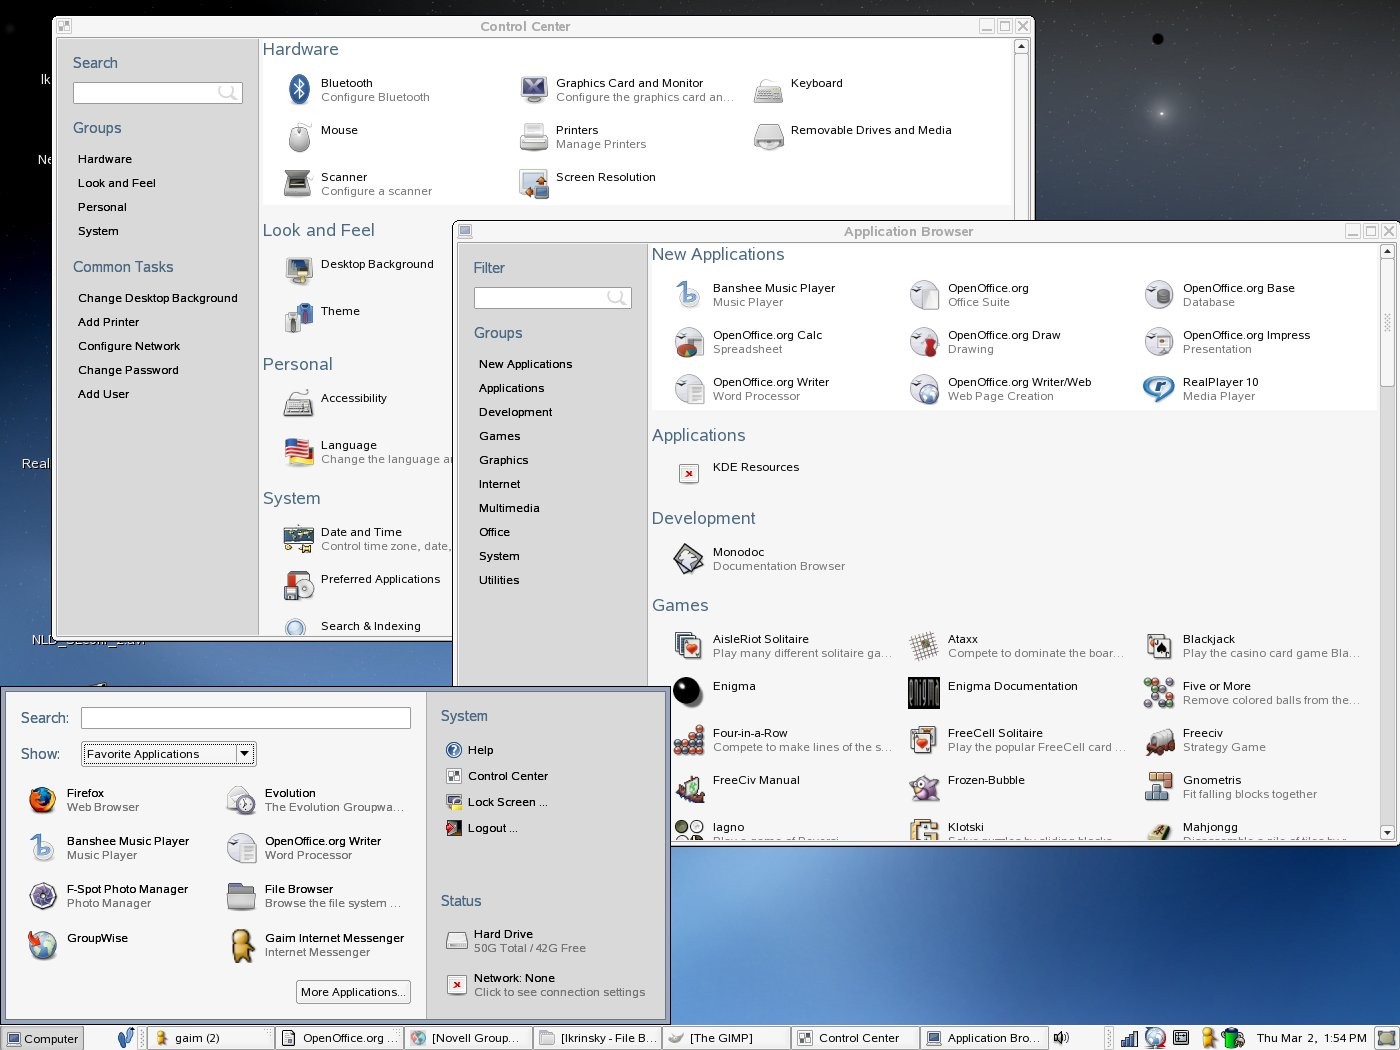The width and height of the screenshot is (1400, 1050).
Task: Open Help from the System list
Action: coord(469,750)
